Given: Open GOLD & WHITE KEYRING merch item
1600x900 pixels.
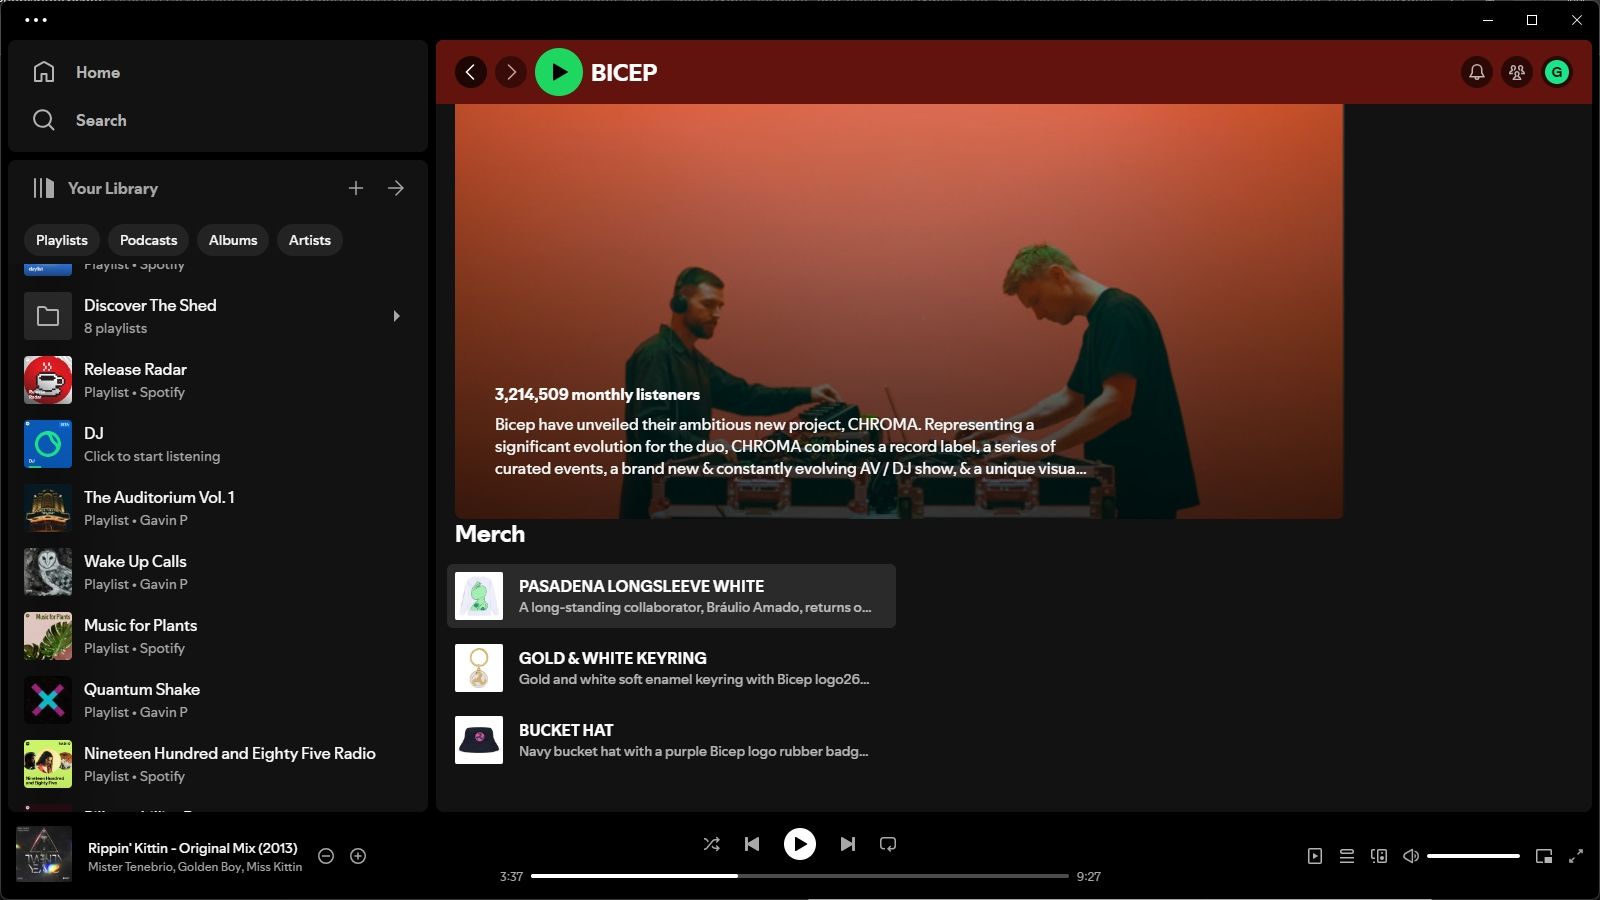Looking at the screenshot, I should 671,668.
